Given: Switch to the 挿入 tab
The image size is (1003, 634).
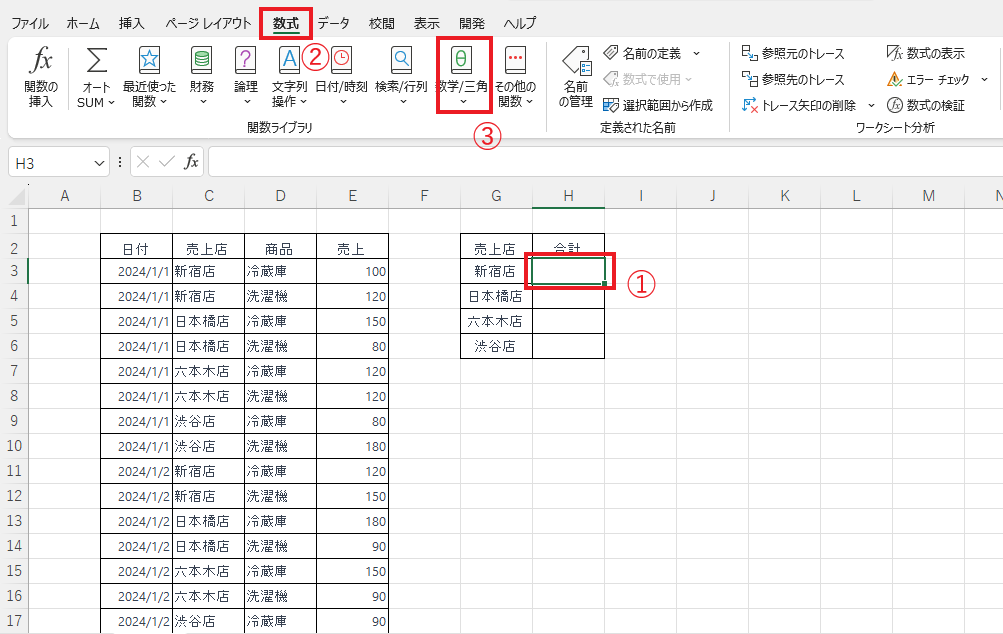Looking at the screenshot, I should [131, 24].
